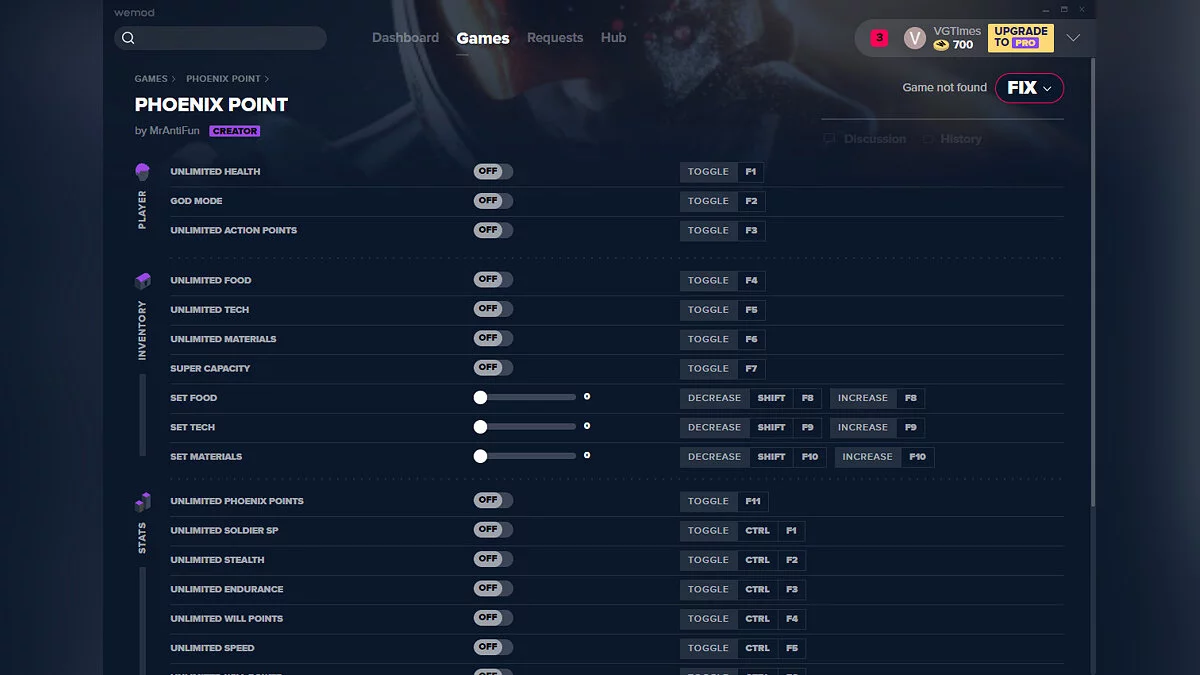
Task: Toggle Unlimited Health on
Action: click(x=493, y=172)
